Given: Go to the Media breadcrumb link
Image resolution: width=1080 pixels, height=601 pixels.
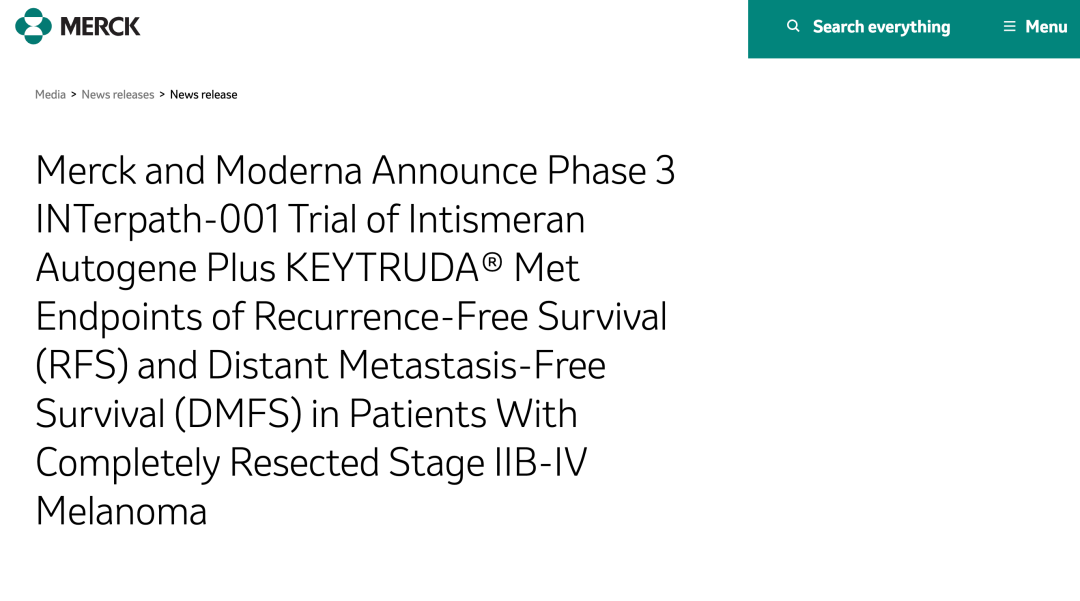Looking at the screenshot, I should [50, 94].
